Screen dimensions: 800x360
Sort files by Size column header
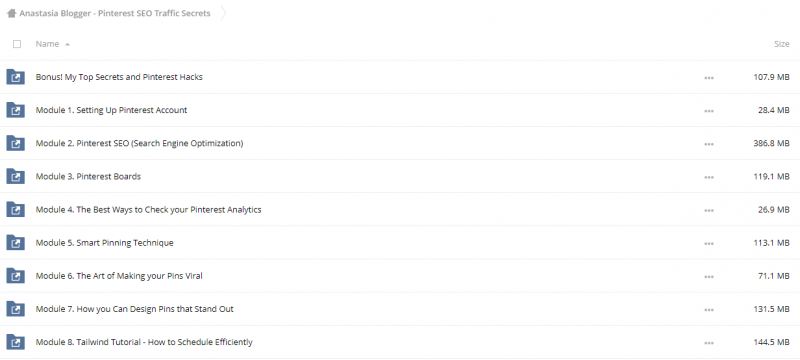click(782, 44)
